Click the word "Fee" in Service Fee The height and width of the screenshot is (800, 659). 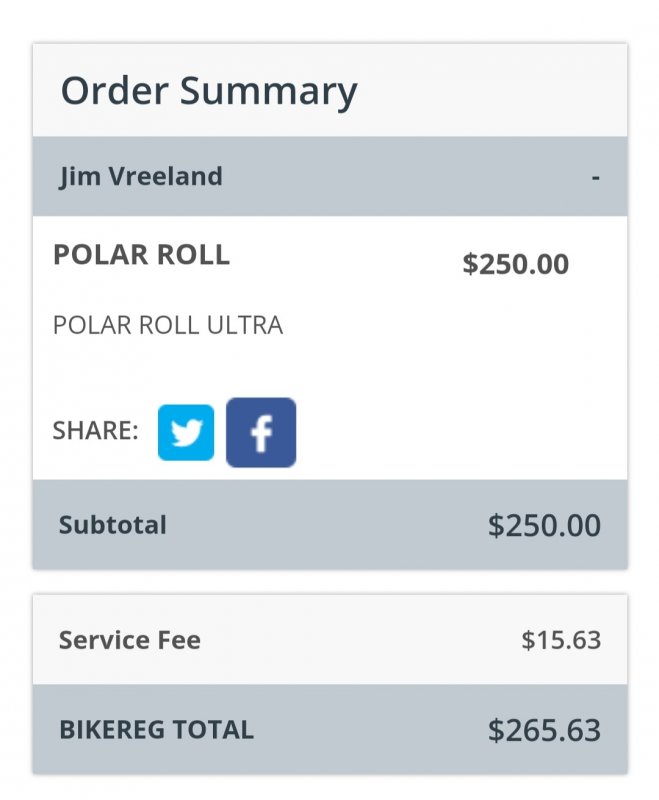pos(181,640)
